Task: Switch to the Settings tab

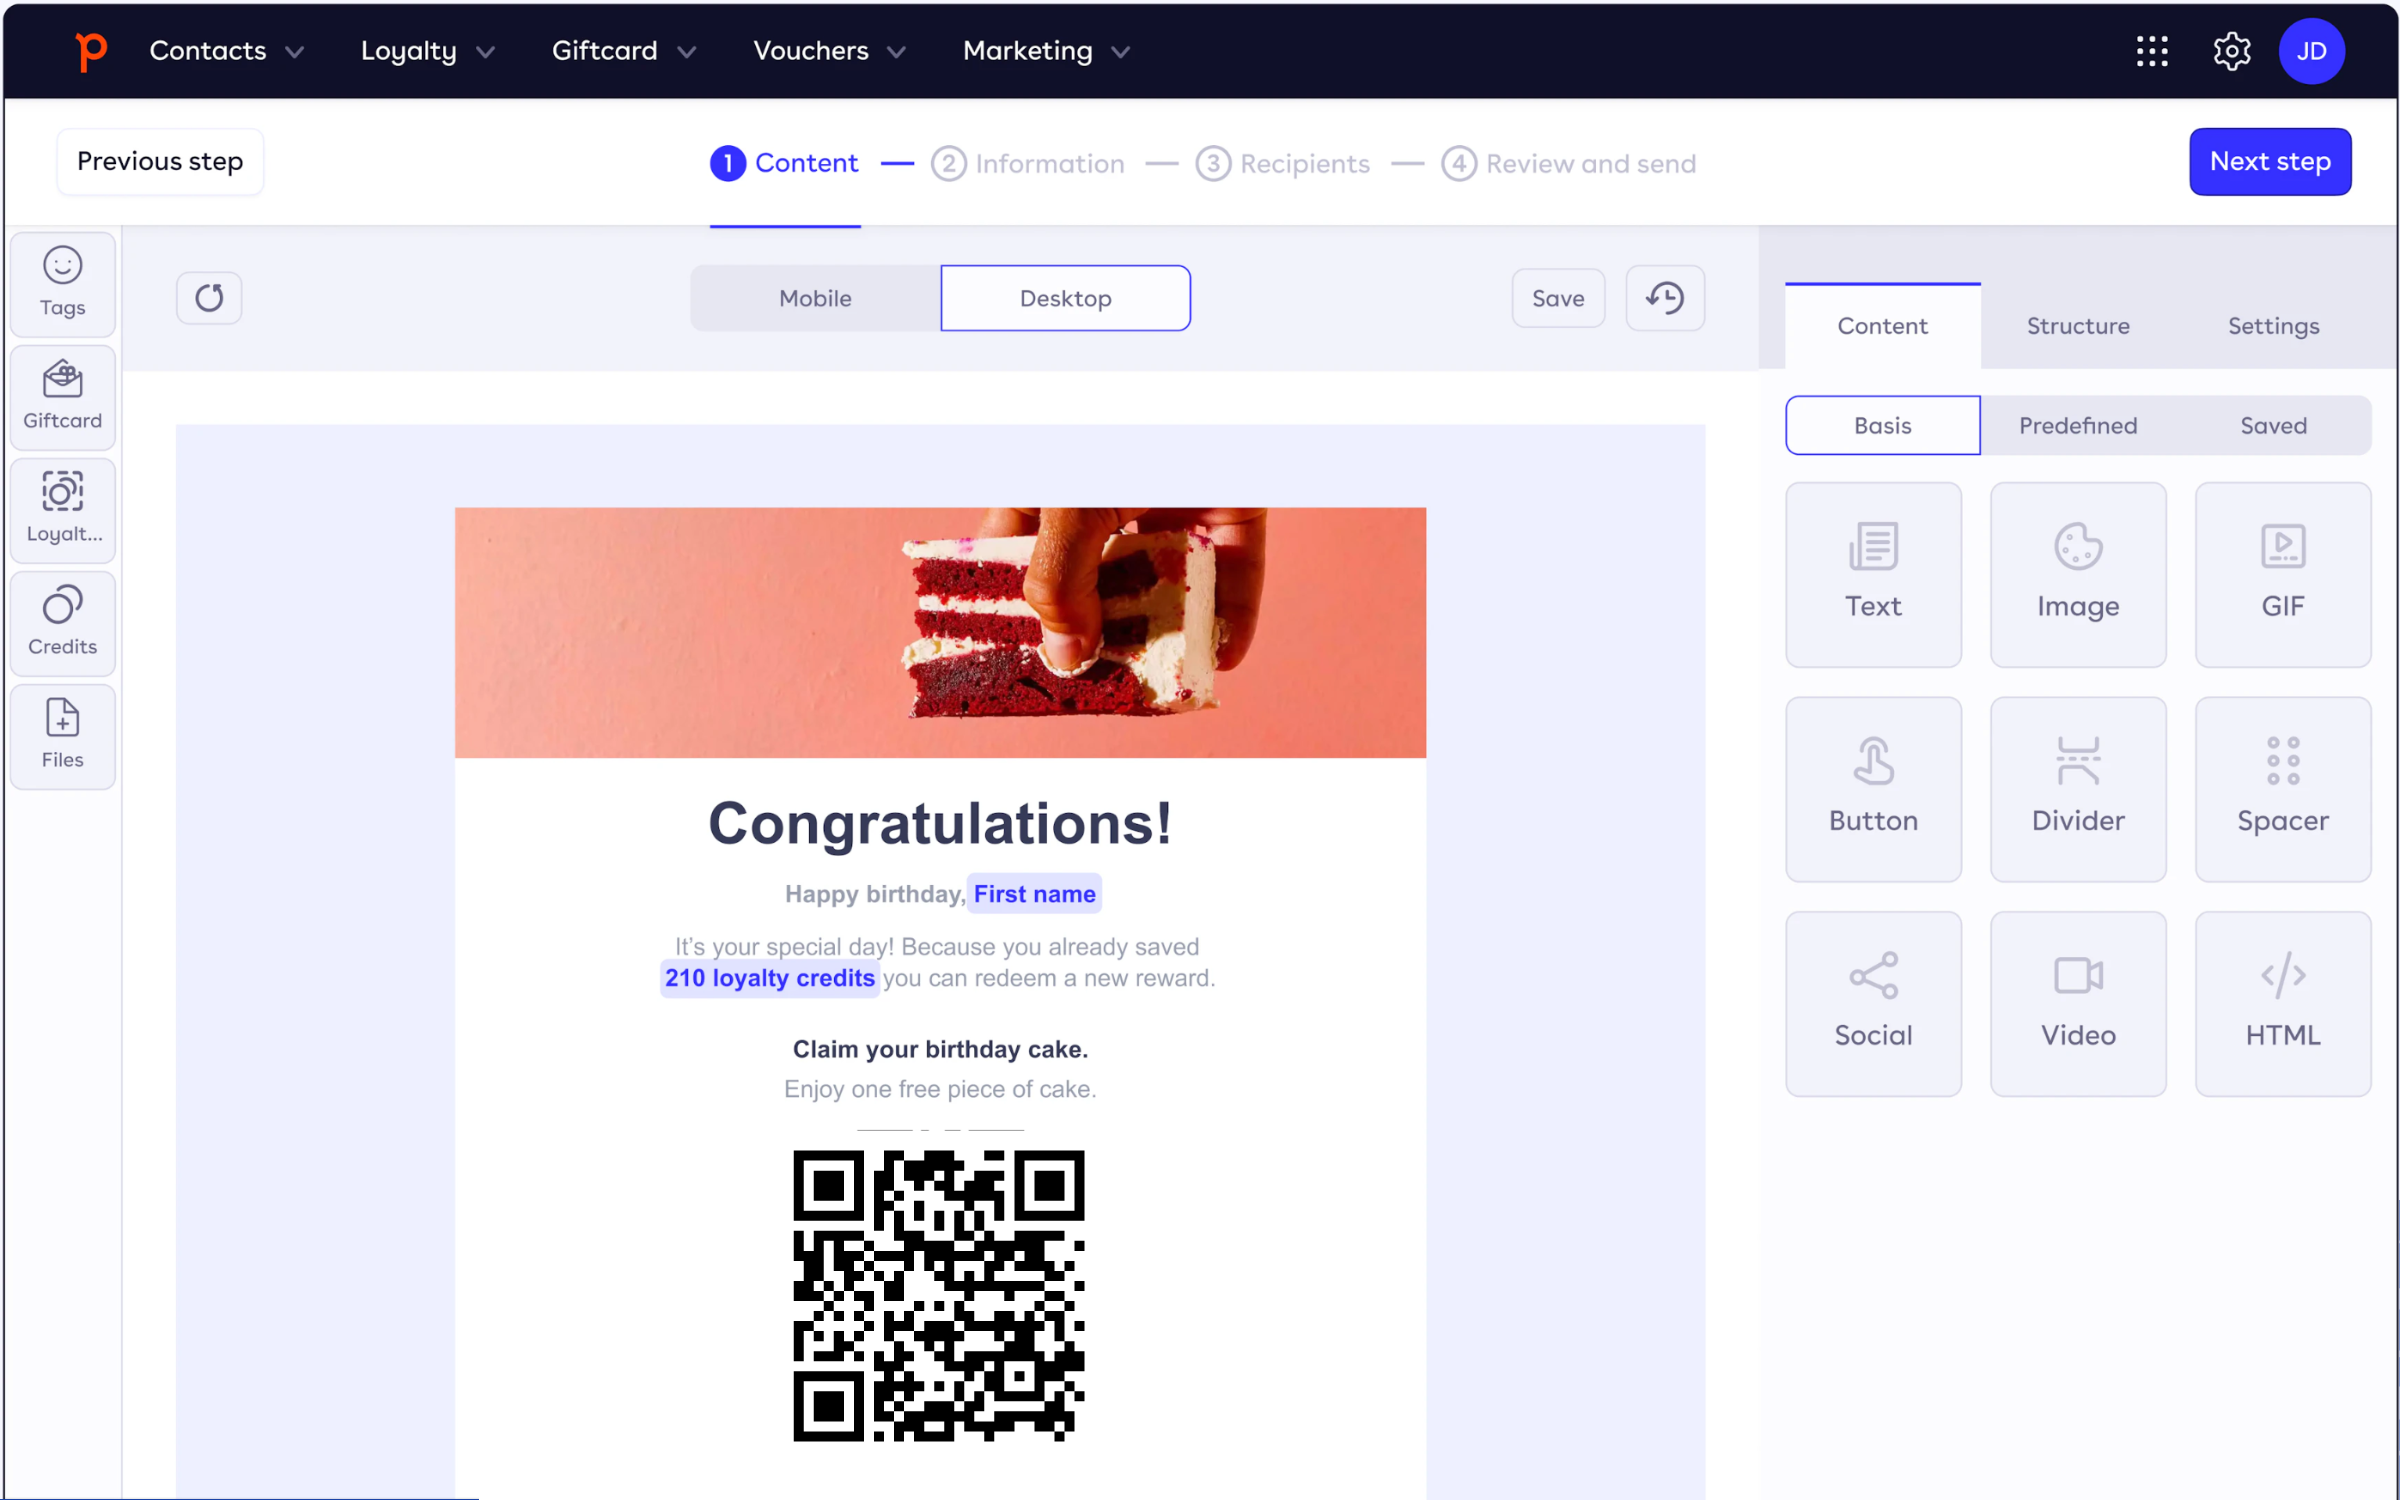Action: tap(2272, 326)
